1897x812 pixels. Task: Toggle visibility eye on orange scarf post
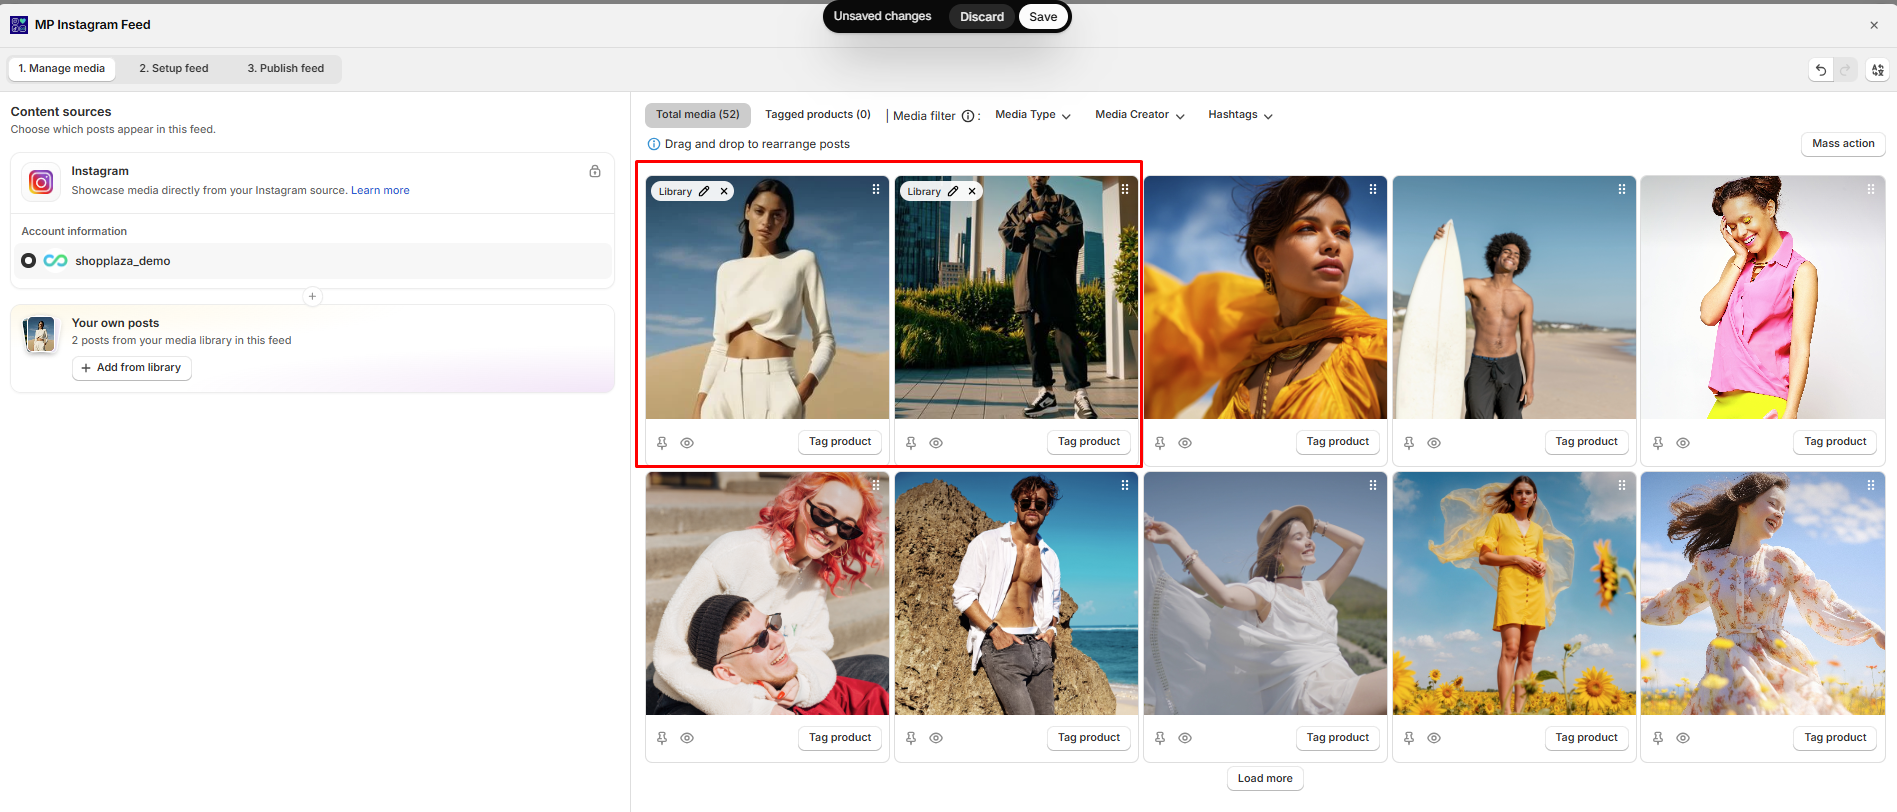[1185, 443]
